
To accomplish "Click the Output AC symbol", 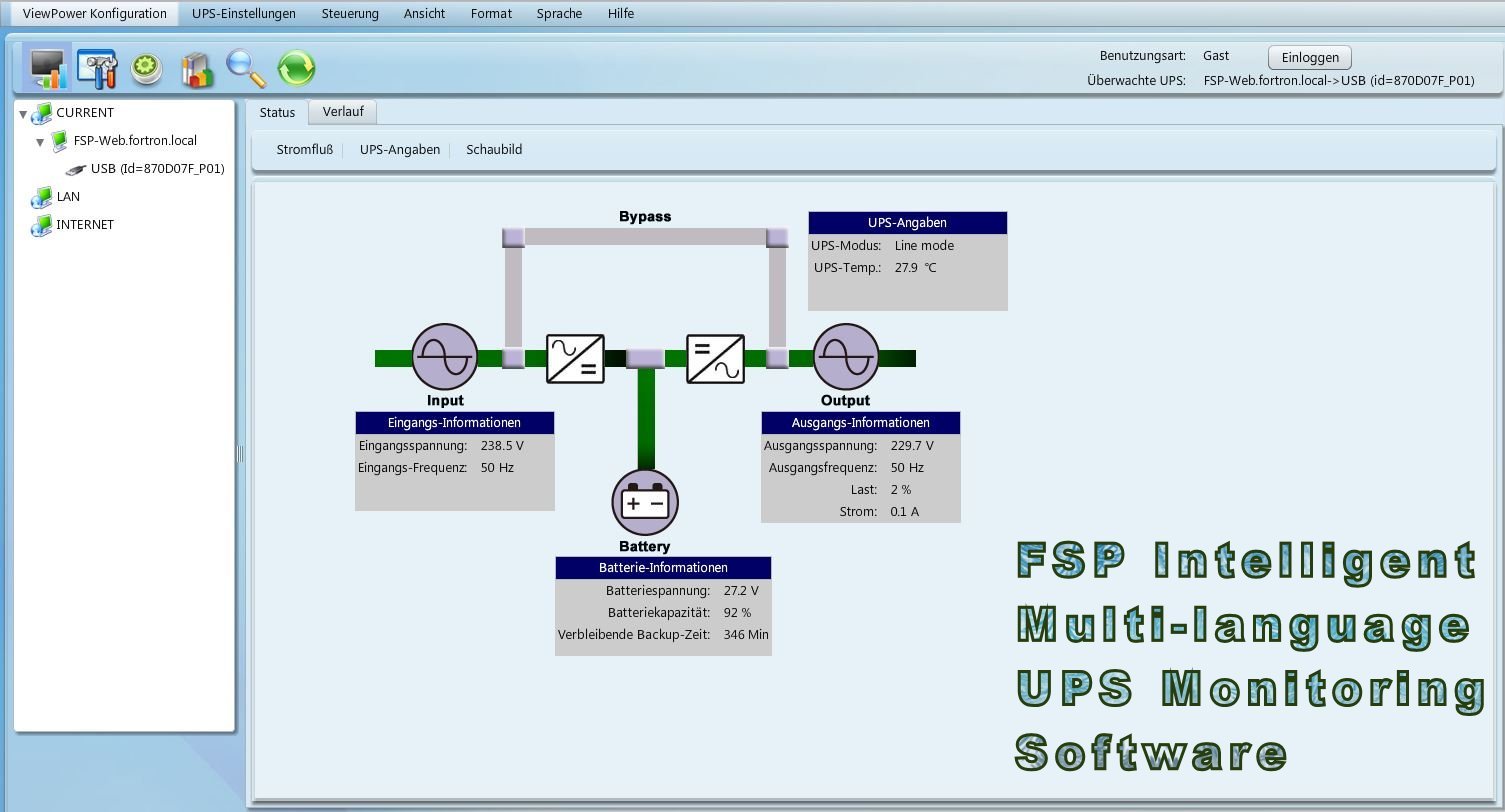I will (846, 356).
